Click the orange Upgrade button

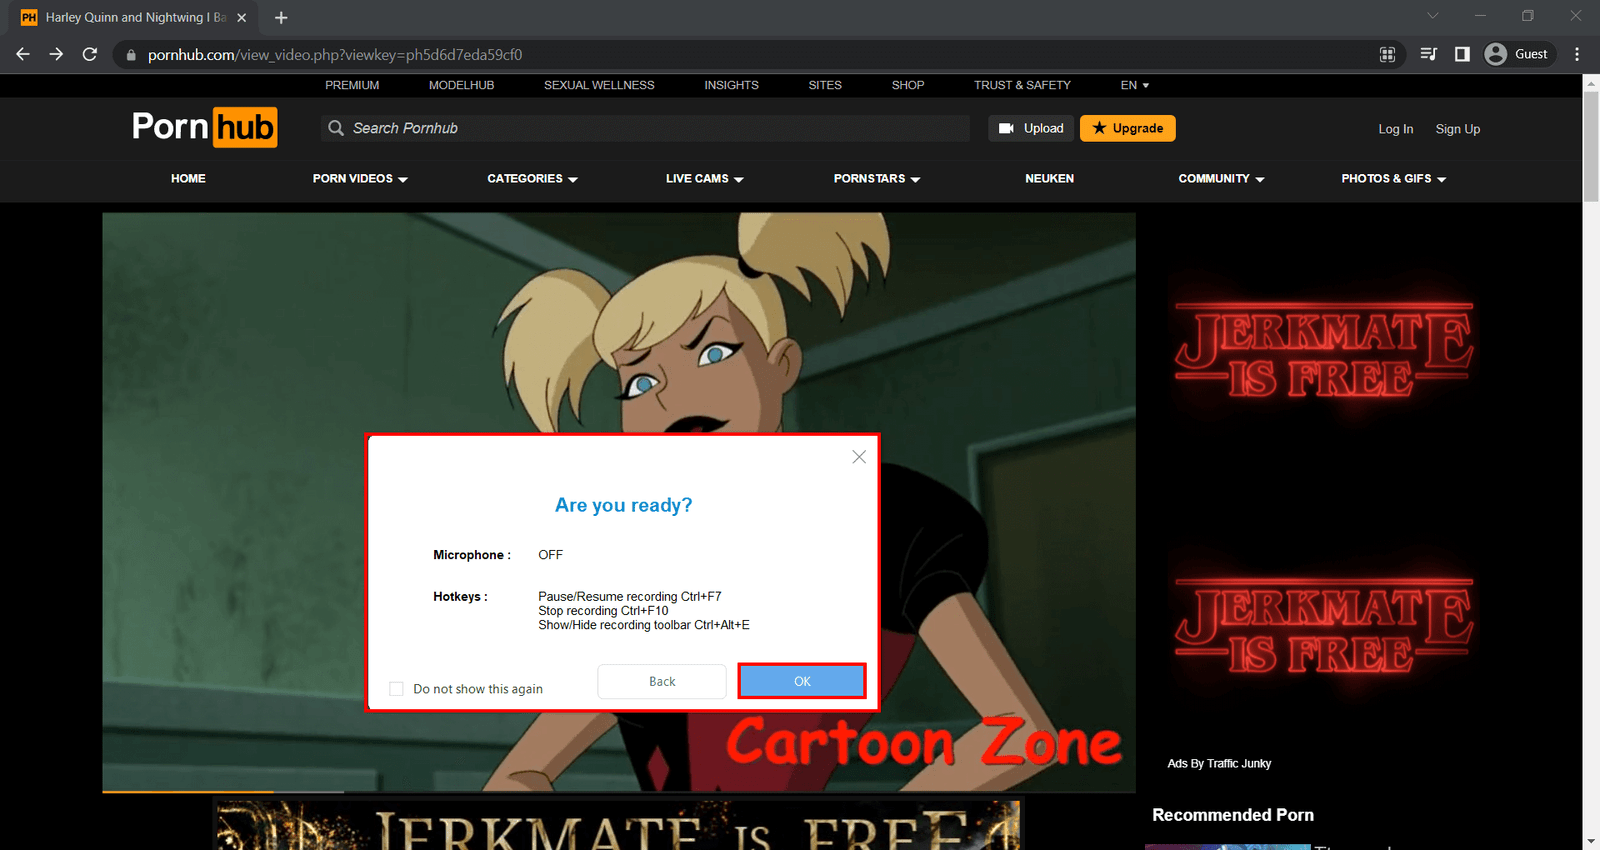(1128, 128)
